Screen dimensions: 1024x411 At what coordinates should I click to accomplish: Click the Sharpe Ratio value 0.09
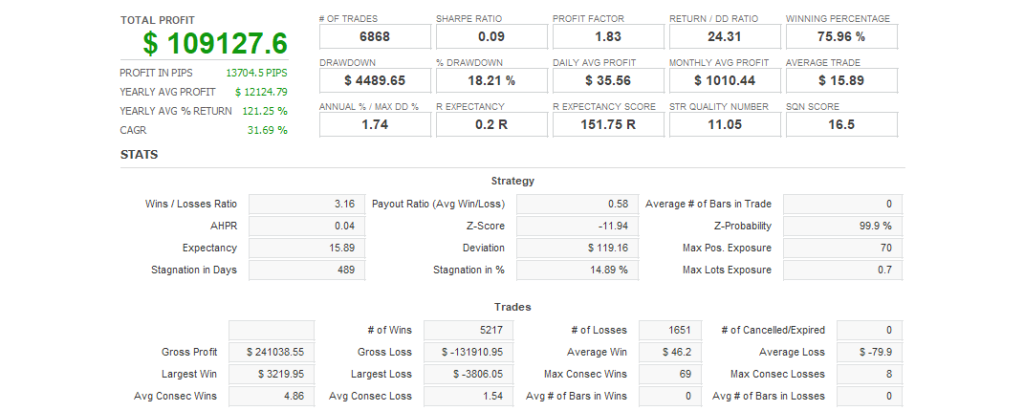coord(491,37)
